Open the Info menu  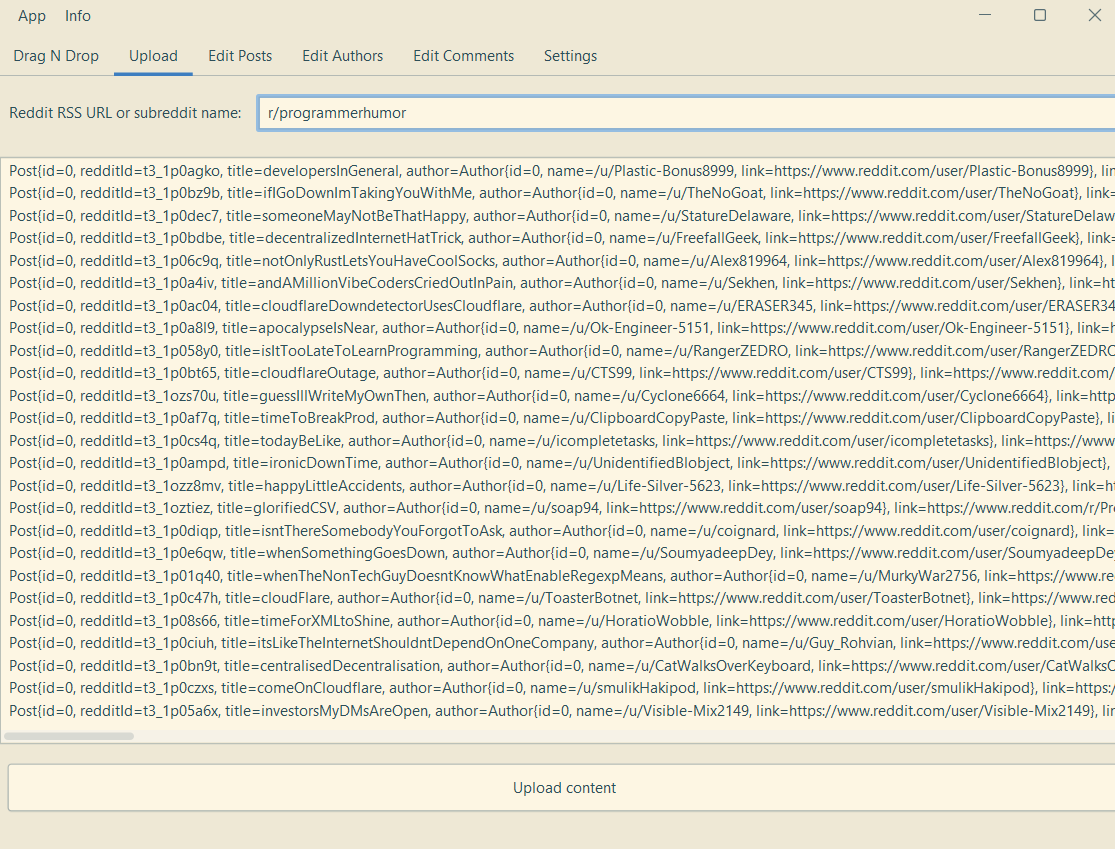pyautogui.click(x=78, y=16)
